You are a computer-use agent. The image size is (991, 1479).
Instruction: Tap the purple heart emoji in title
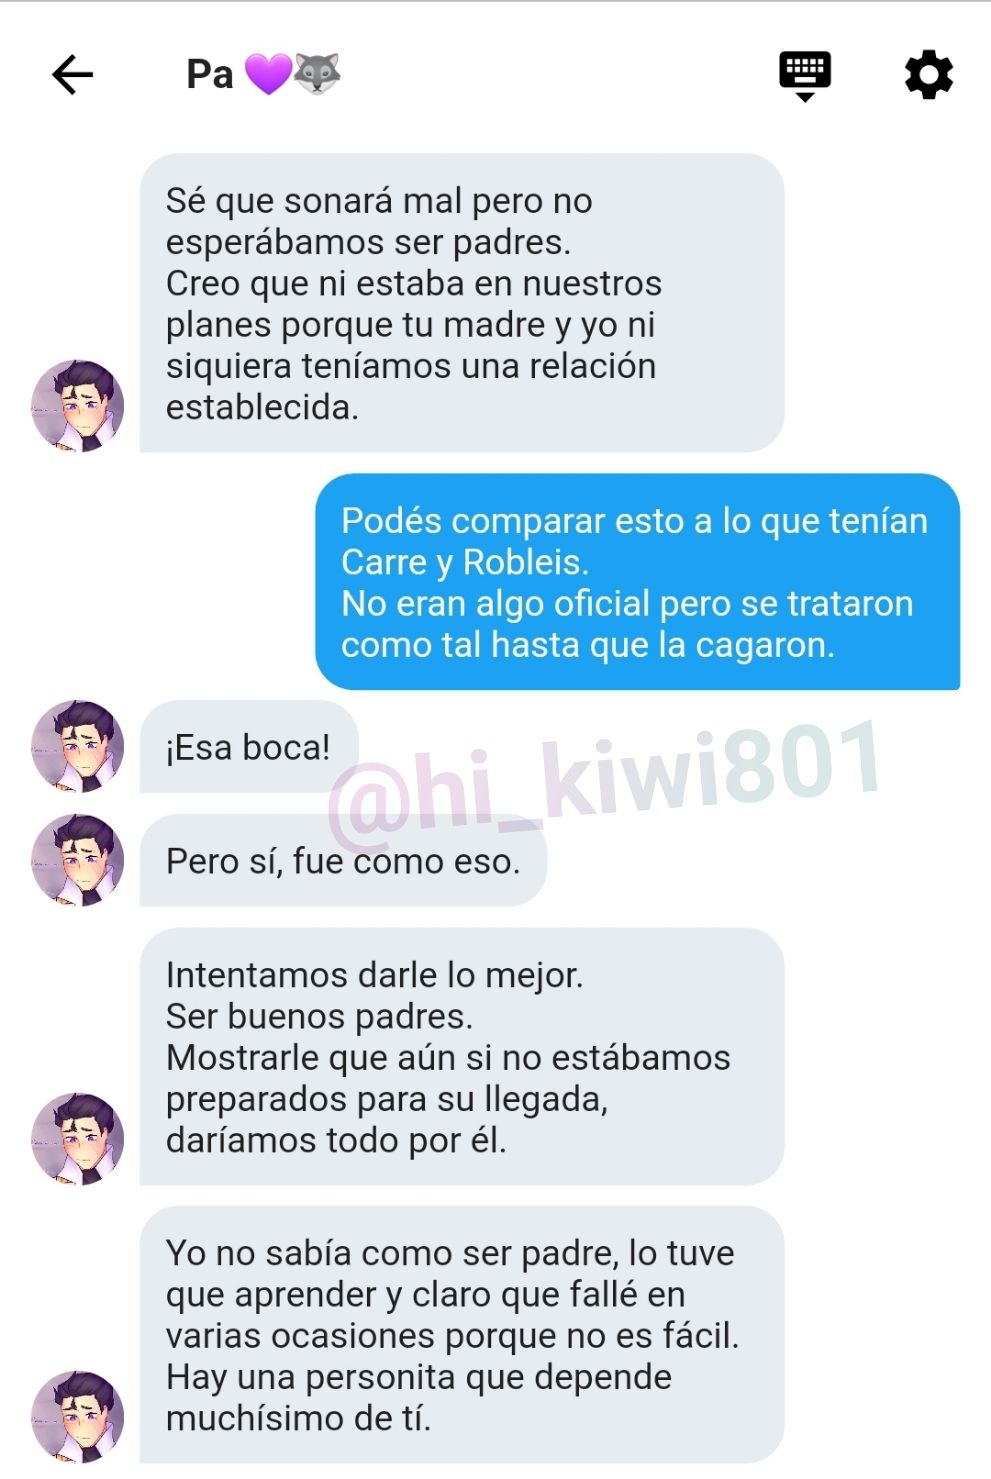click(268, 74)
